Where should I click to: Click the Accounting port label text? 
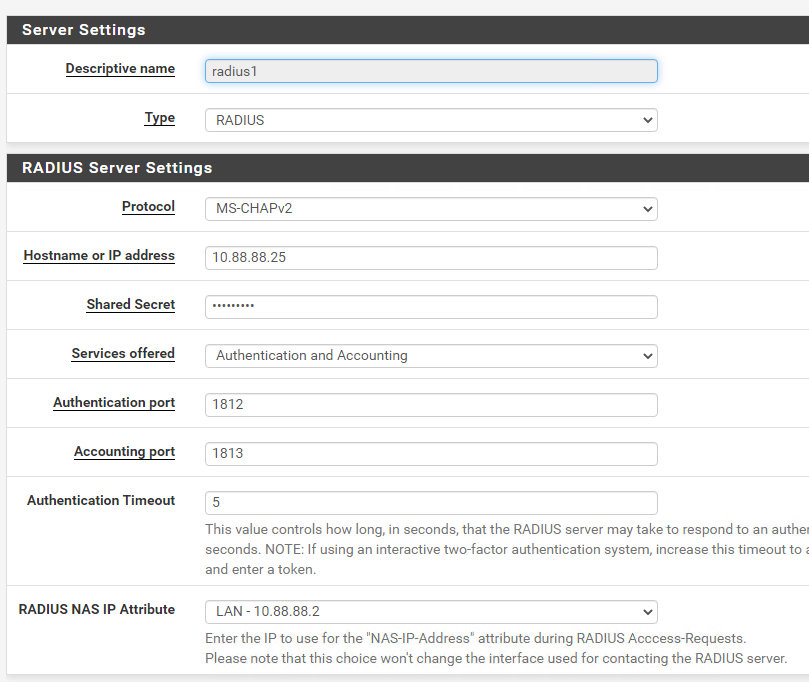click(x=124, y=452)
